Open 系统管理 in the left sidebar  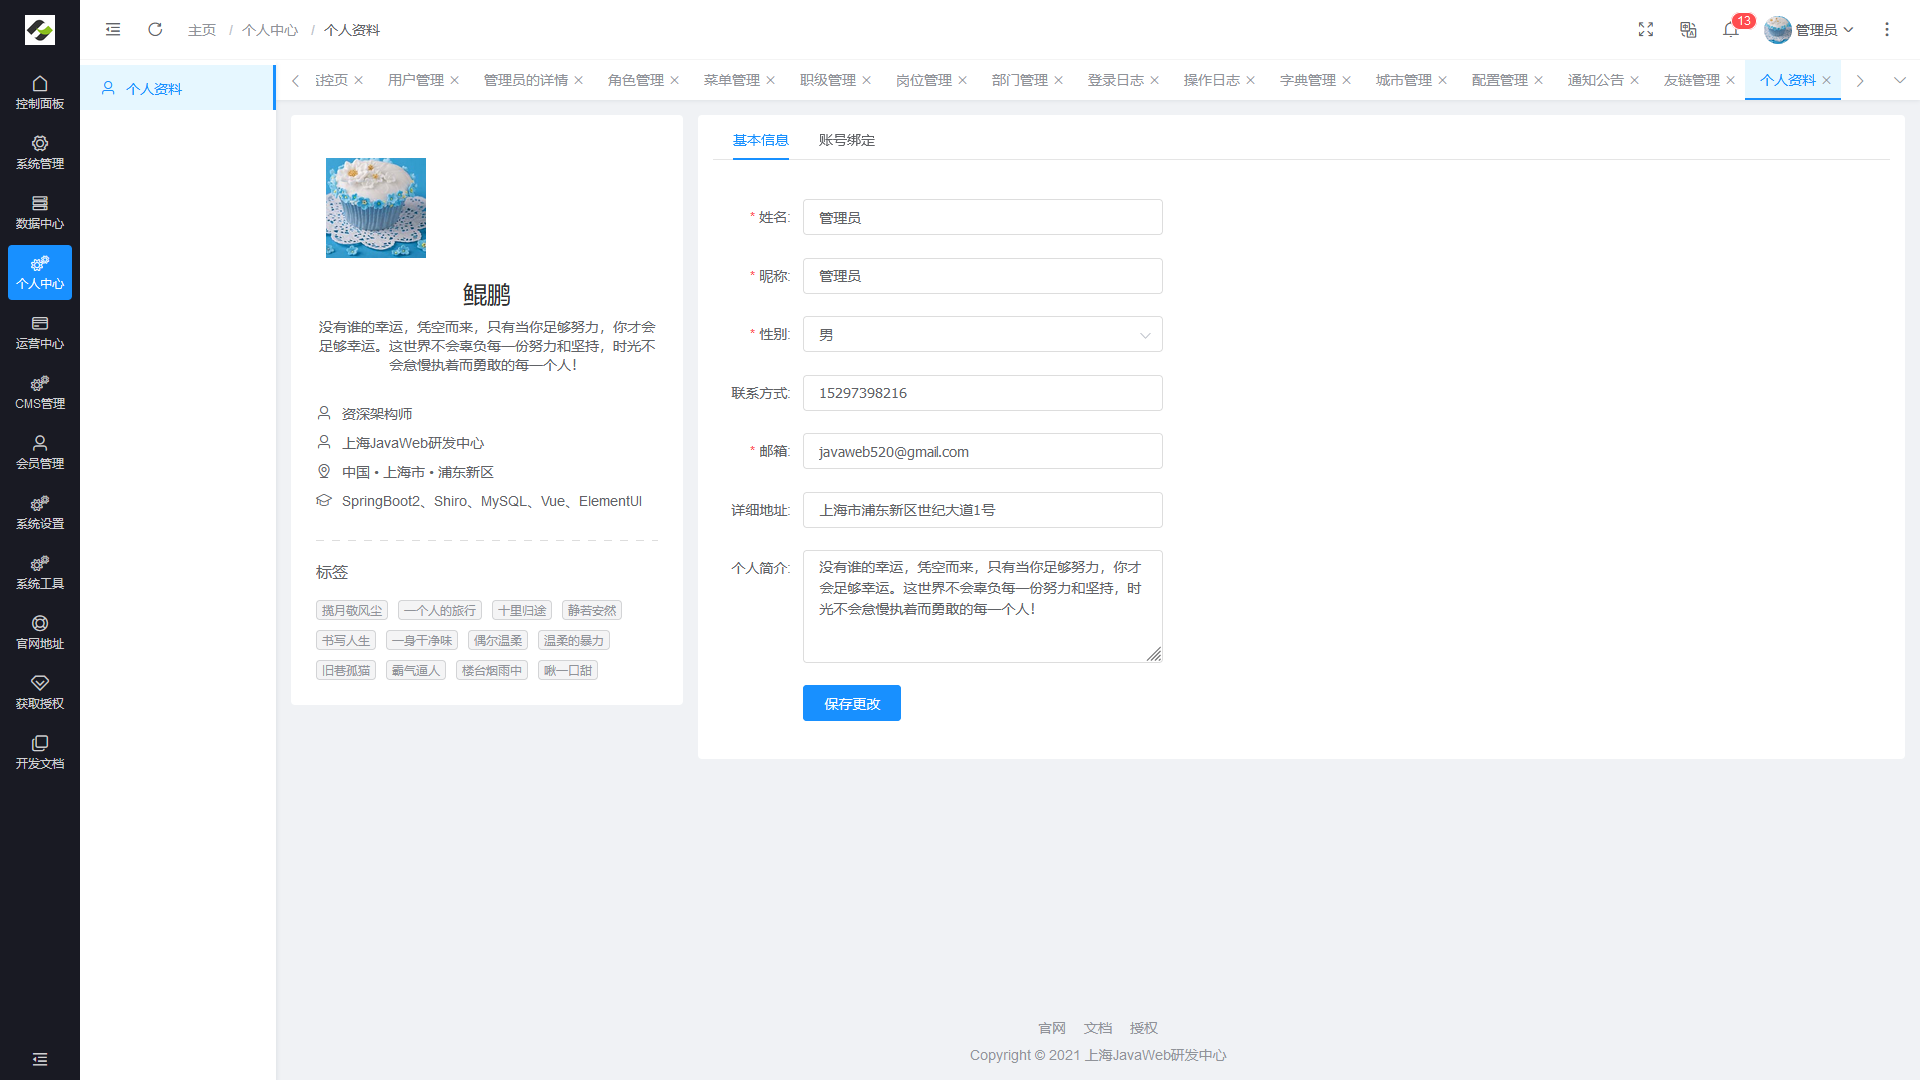click(x=40, y=152)
